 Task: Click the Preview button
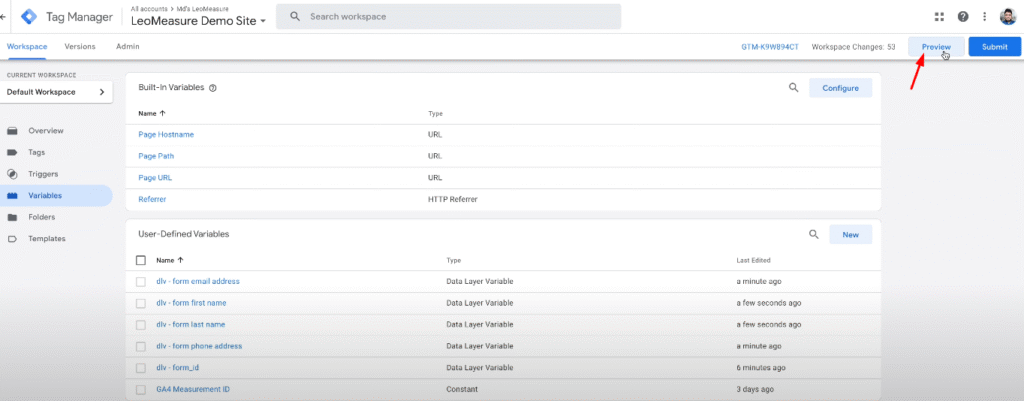click(x=936, y=47)
